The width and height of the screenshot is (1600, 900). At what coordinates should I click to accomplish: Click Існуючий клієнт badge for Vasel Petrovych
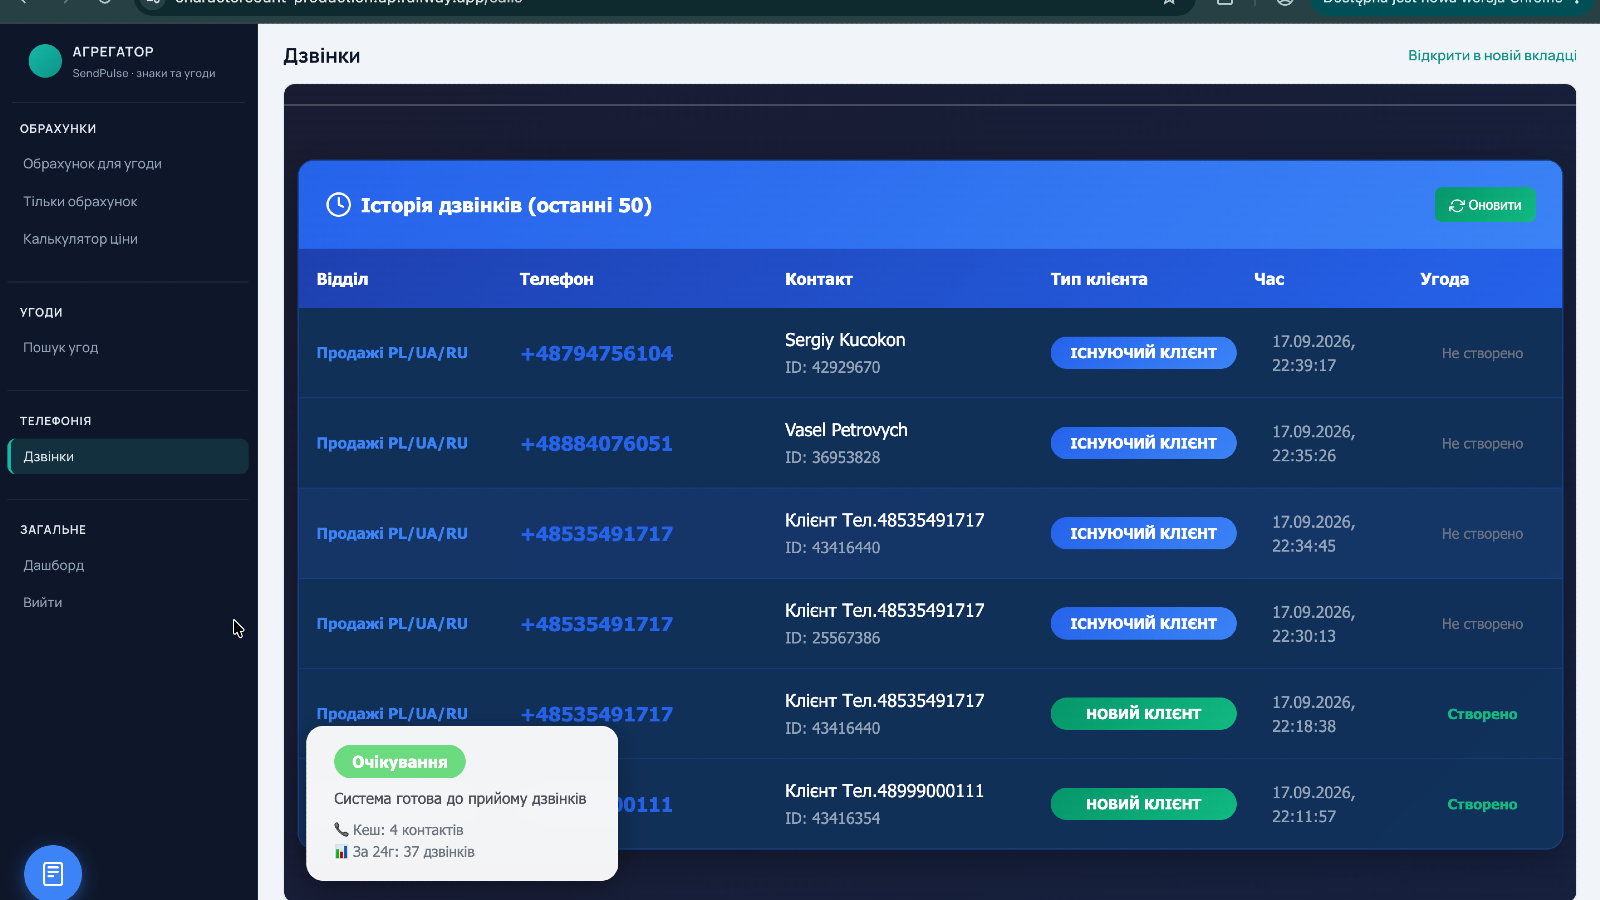(x=1143, y=443)
